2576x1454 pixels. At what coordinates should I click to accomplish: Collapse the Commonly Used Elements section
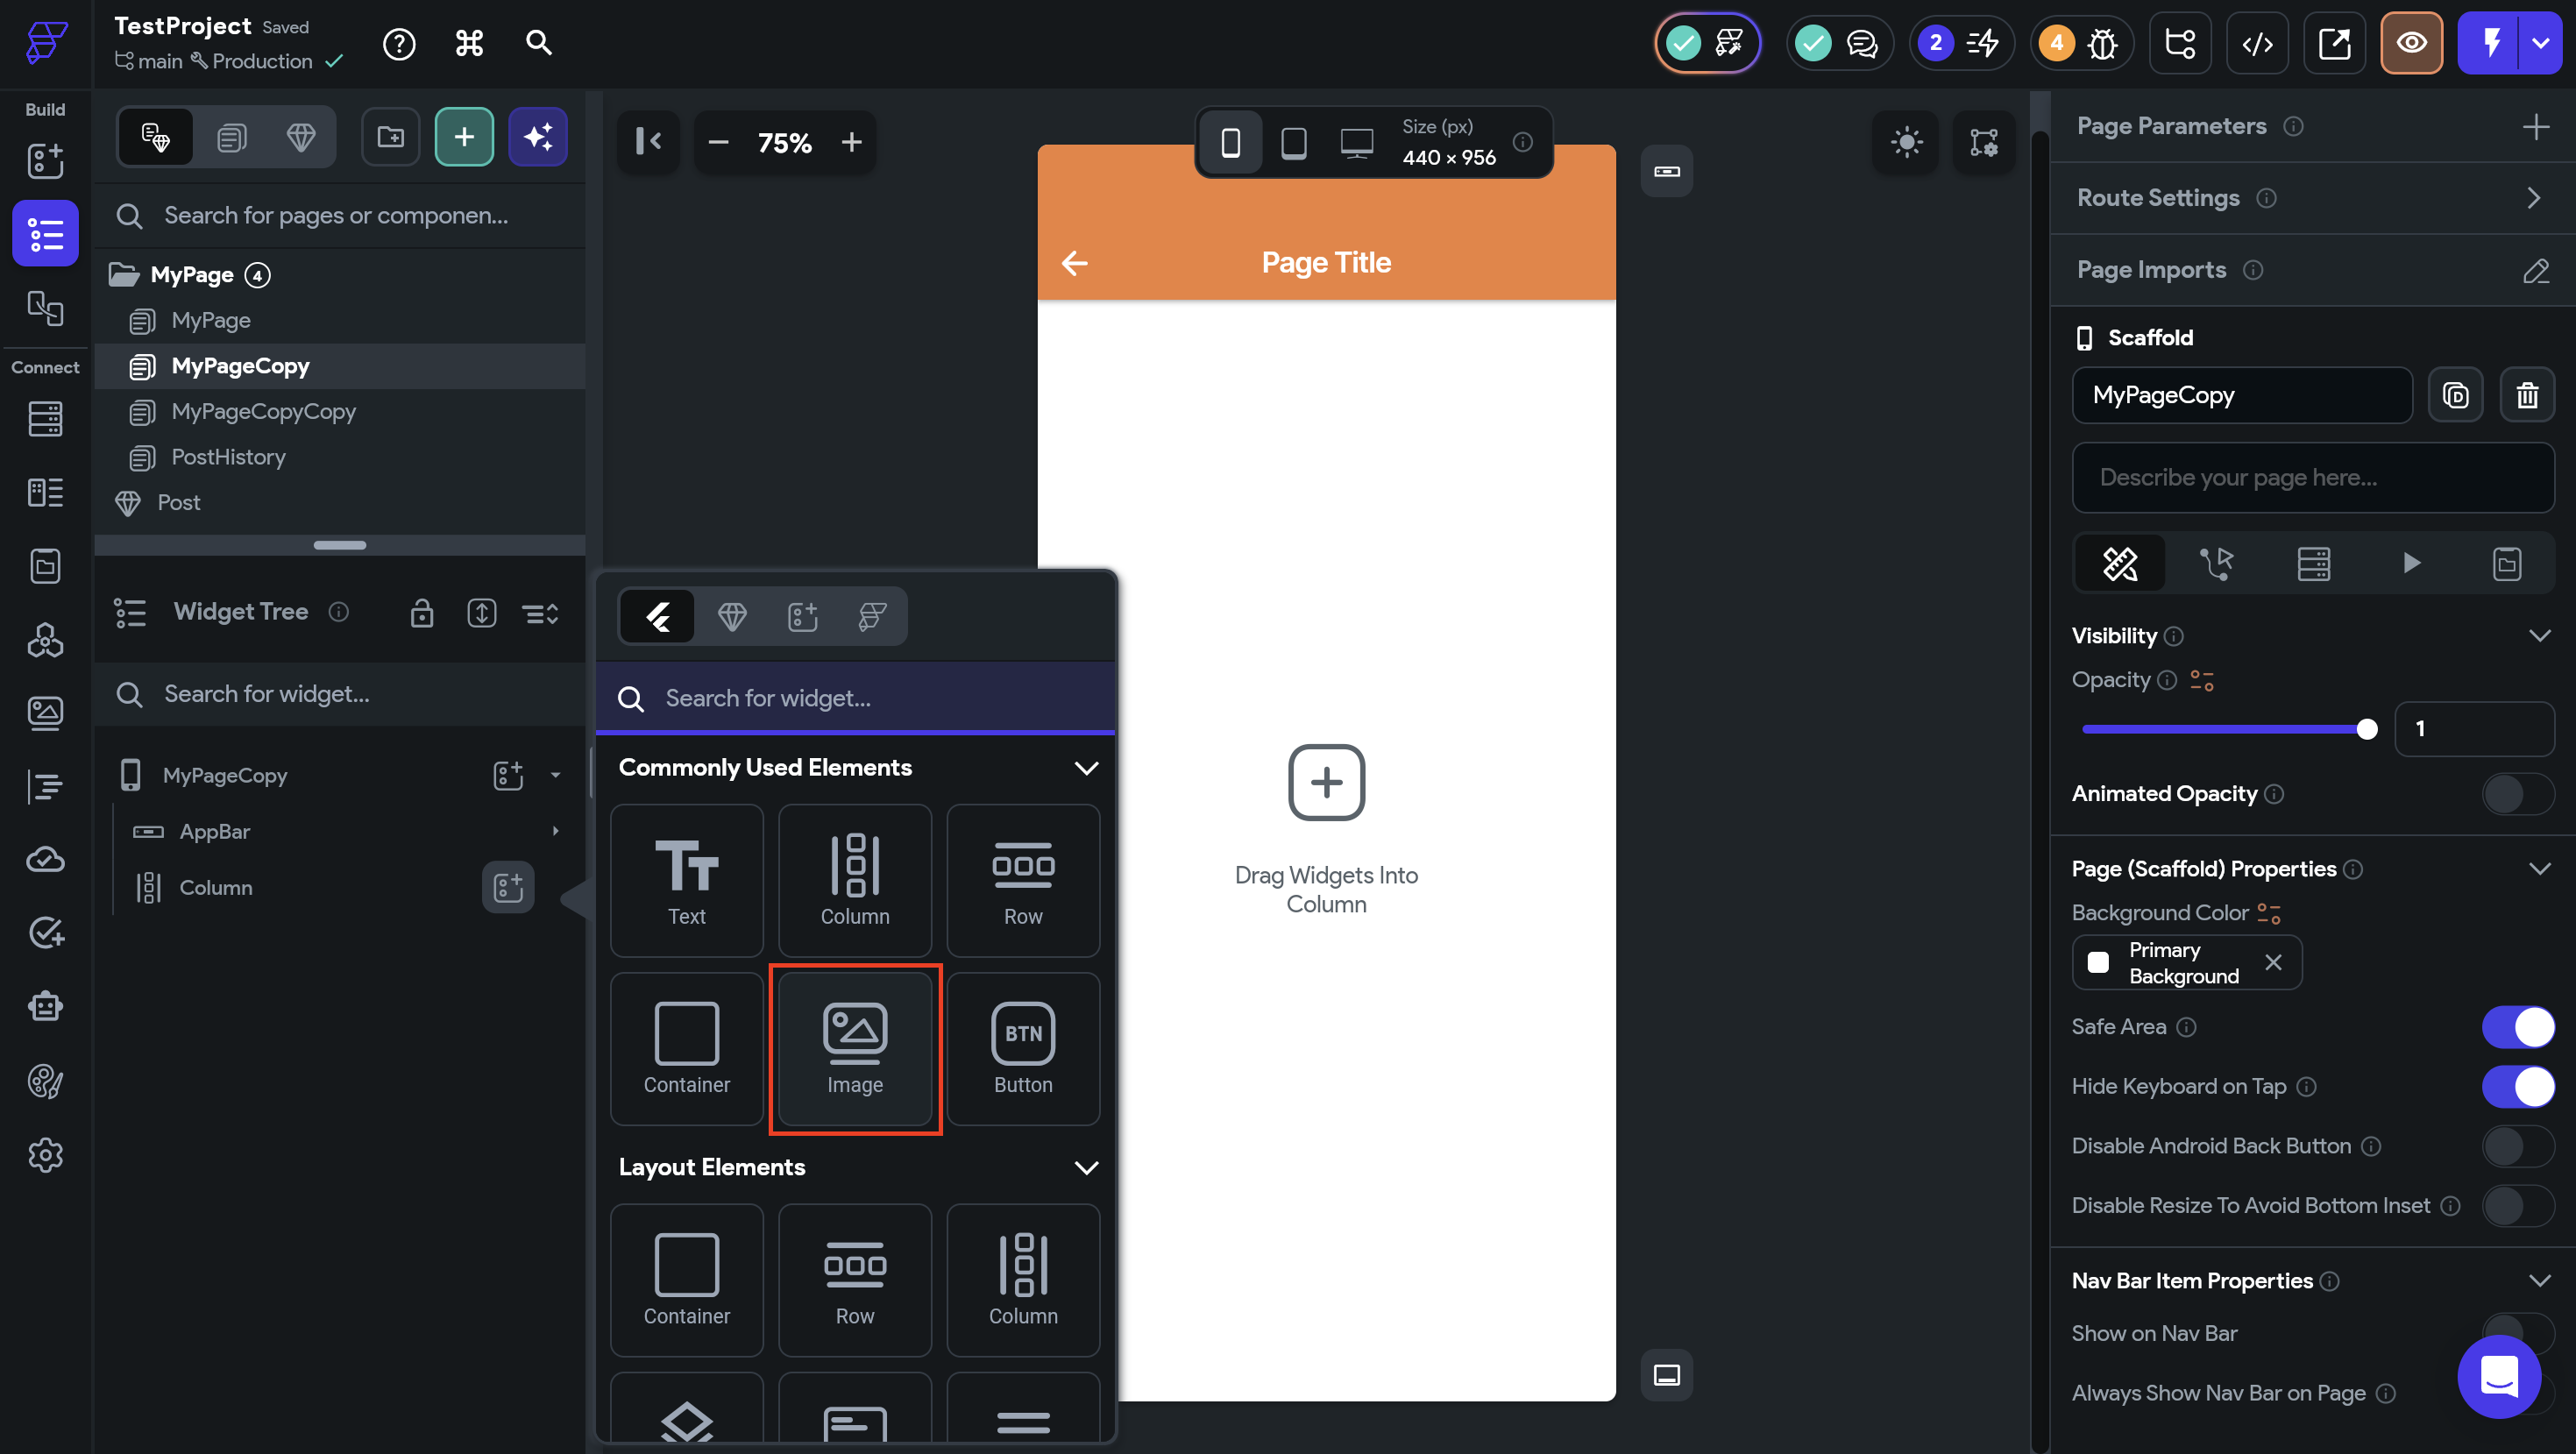point(1086,767)
